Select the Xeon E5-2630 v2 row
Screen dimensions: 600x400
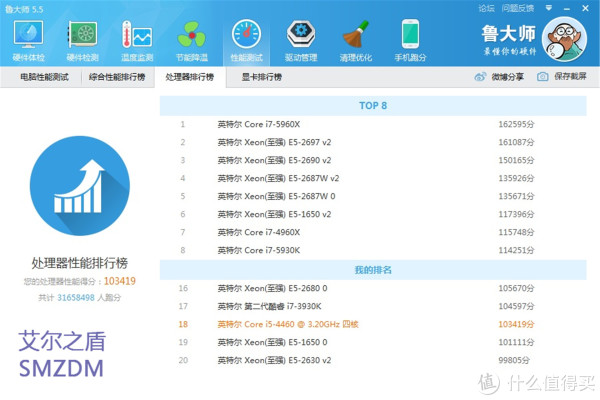[373, 360]
